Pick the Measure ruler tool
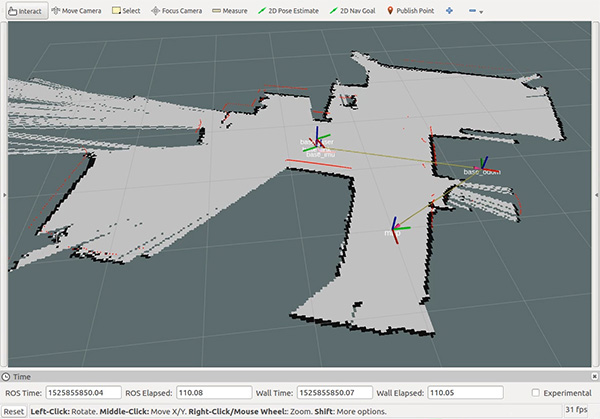Image resolution: width=600 pixels, height=419 pixels. 230,11
